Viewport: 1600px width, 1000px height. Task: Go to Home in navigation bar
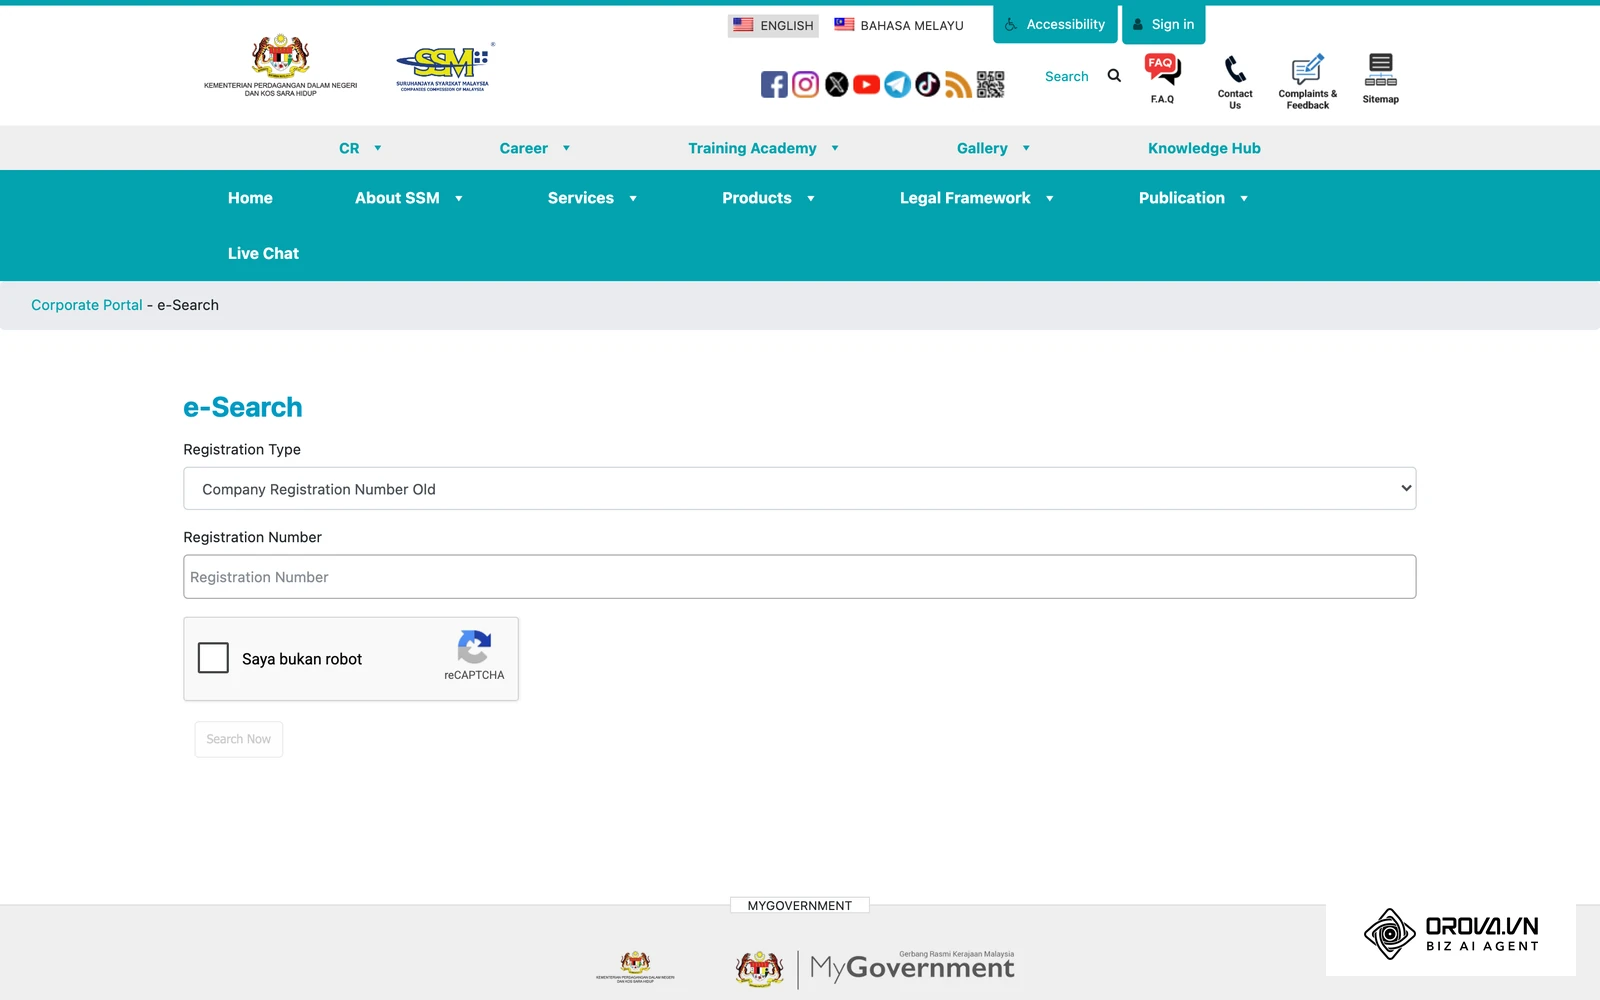click(250, 198)
